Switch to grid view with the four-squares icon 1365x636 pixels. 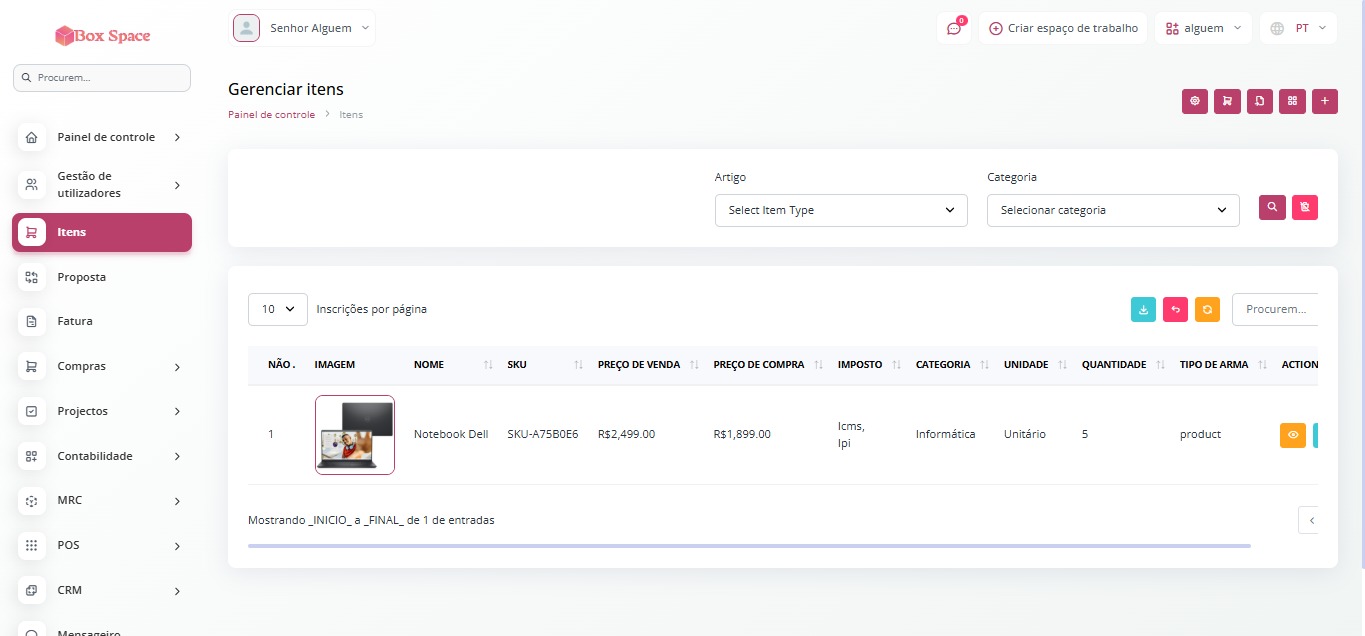1292,101
